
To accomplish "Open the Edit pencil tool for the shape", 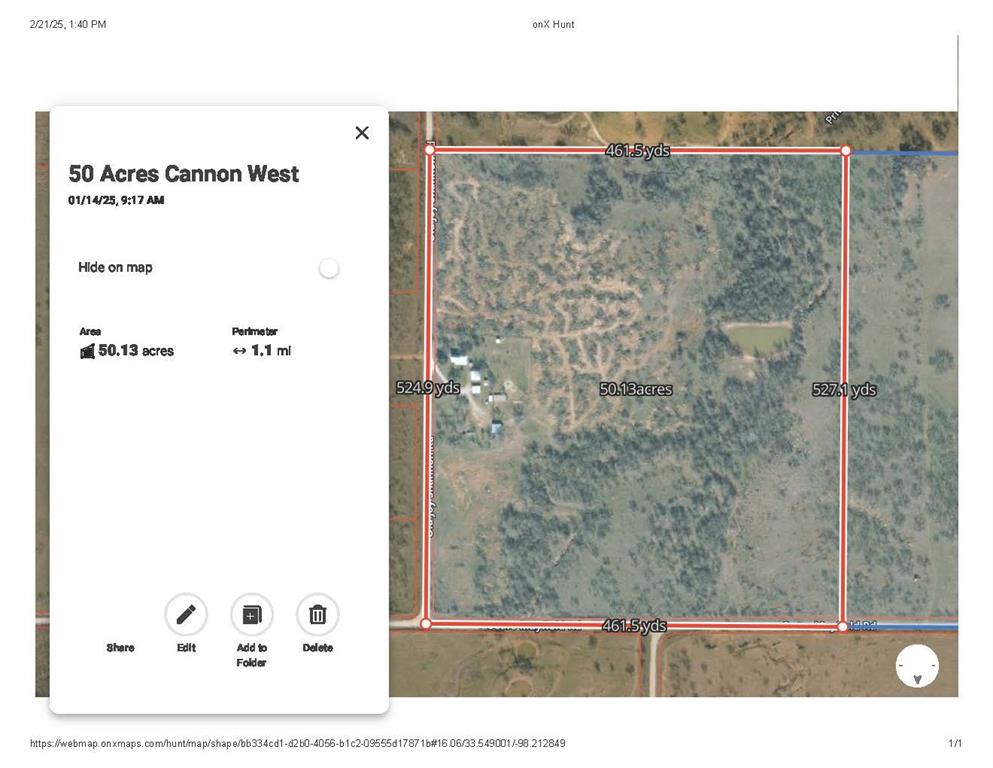I will click(186, 614).
